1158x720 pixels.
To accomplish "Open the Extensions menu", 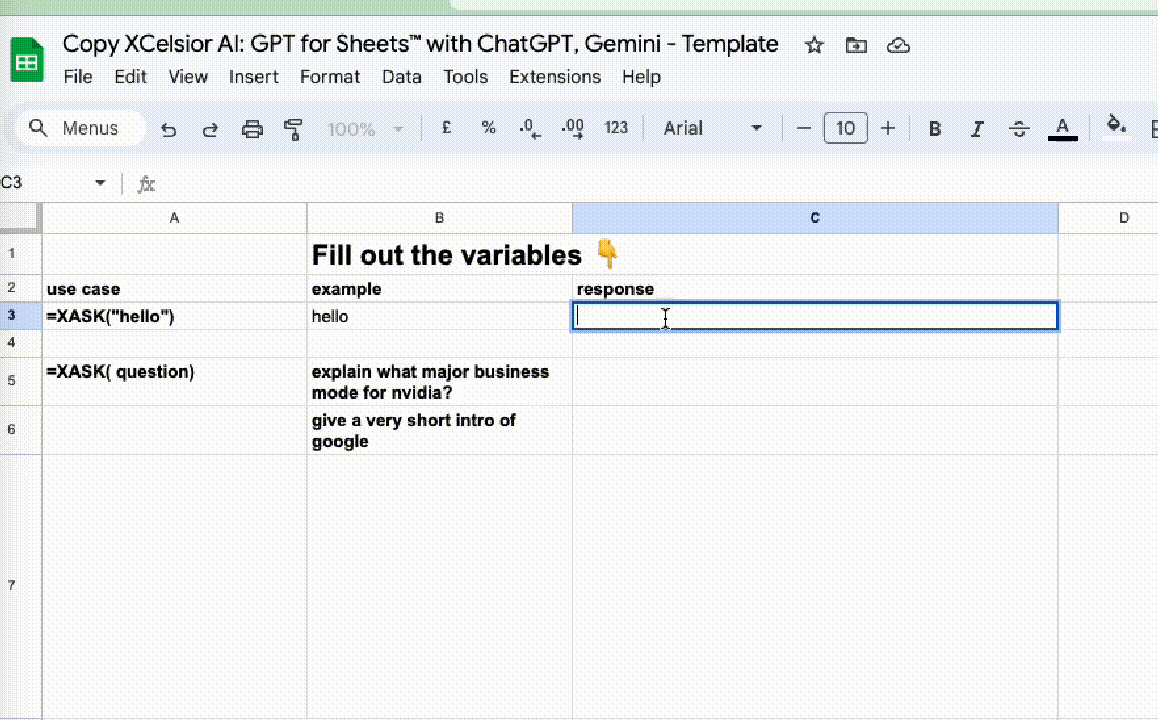I will point(555,77).
